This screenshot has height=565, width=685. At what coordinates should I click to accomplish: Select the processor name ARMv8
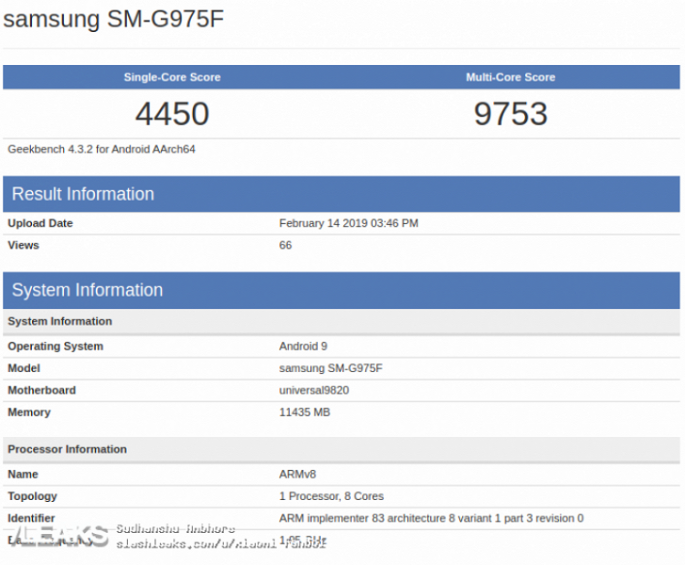(297, 474)
